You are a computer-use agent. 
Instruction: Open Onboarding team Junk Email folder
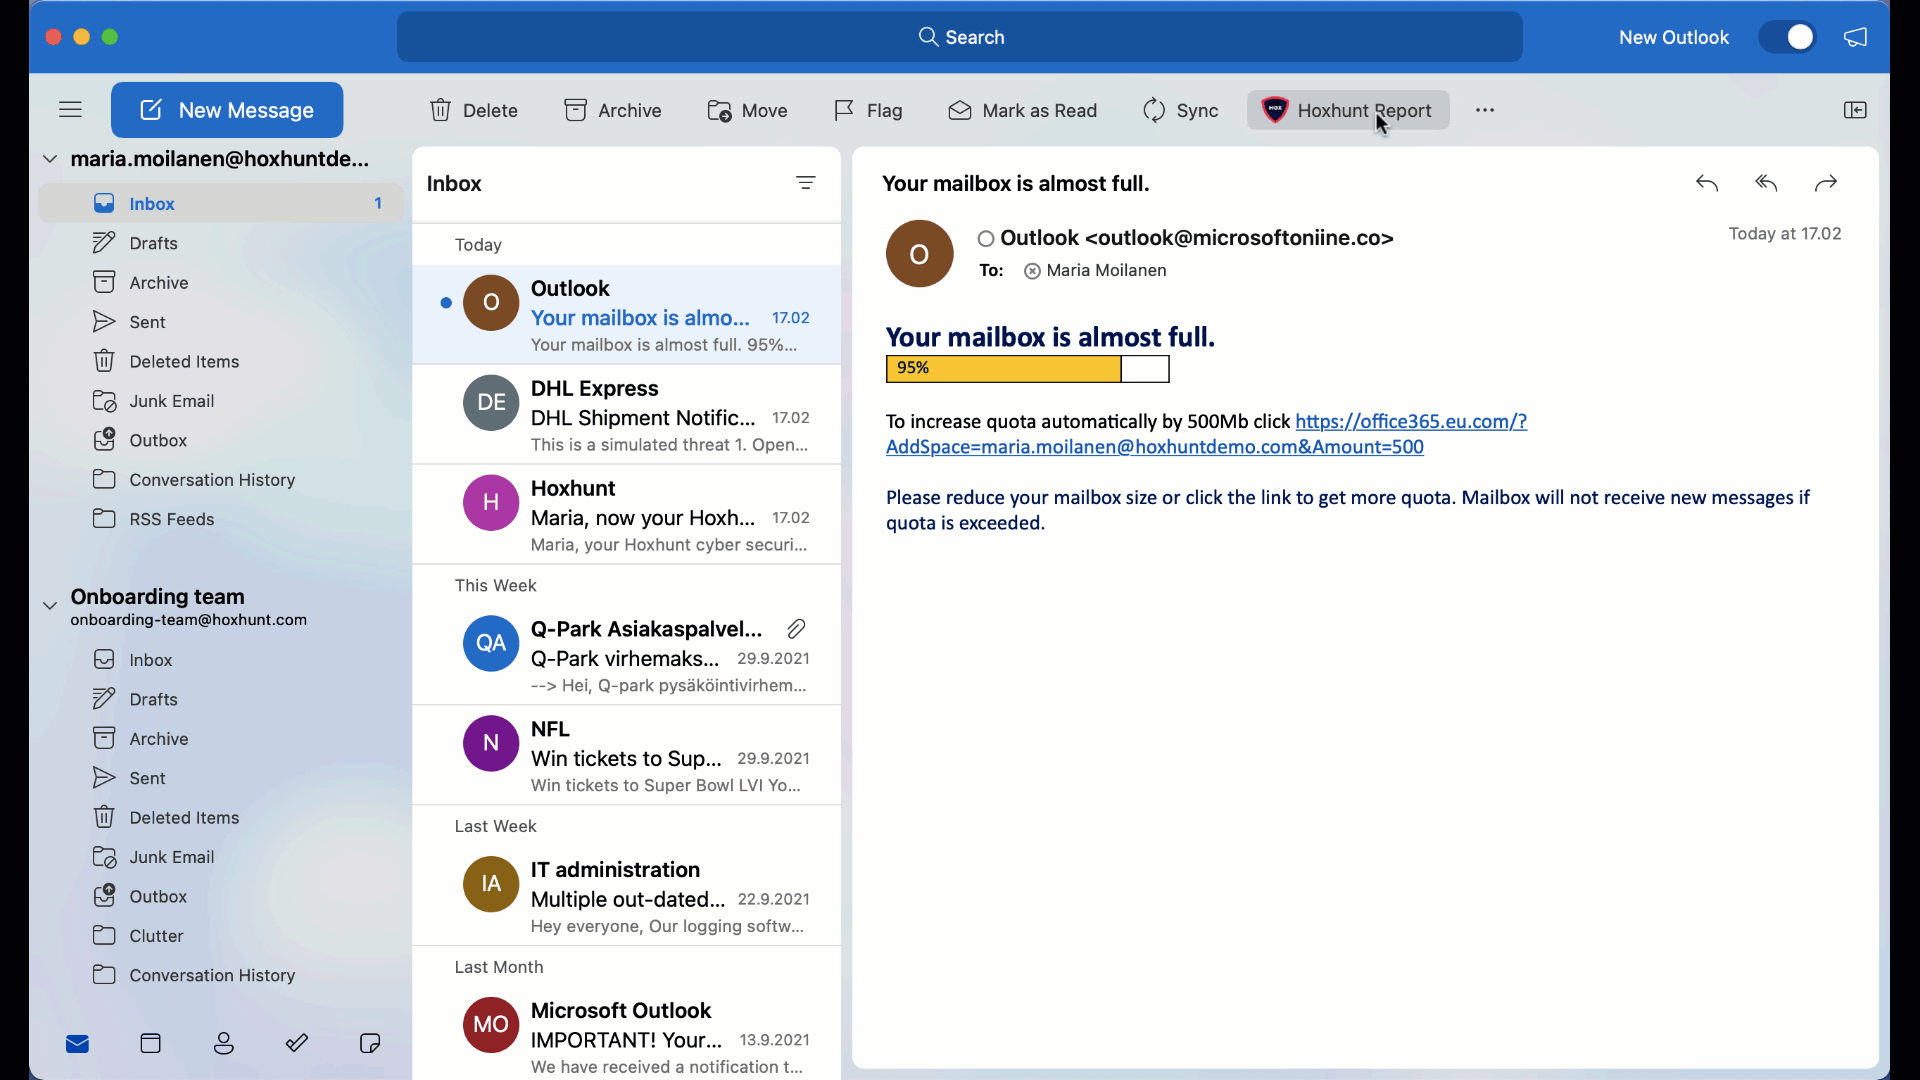click(221, 857)
